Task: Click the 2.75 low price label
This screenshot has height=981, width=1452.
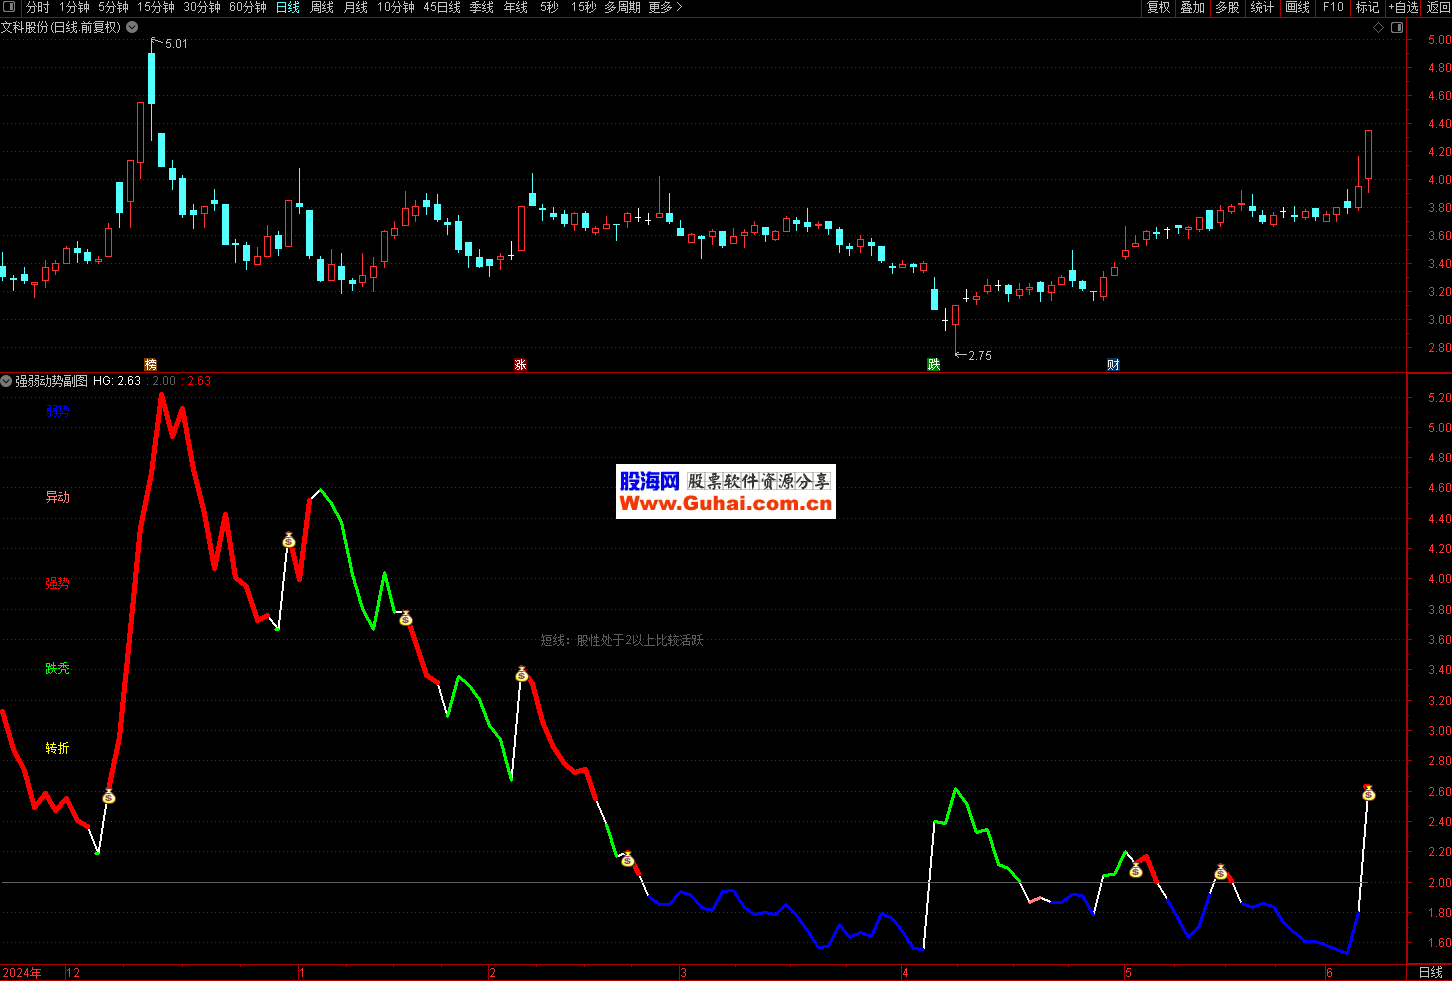Action: (980, 356)
